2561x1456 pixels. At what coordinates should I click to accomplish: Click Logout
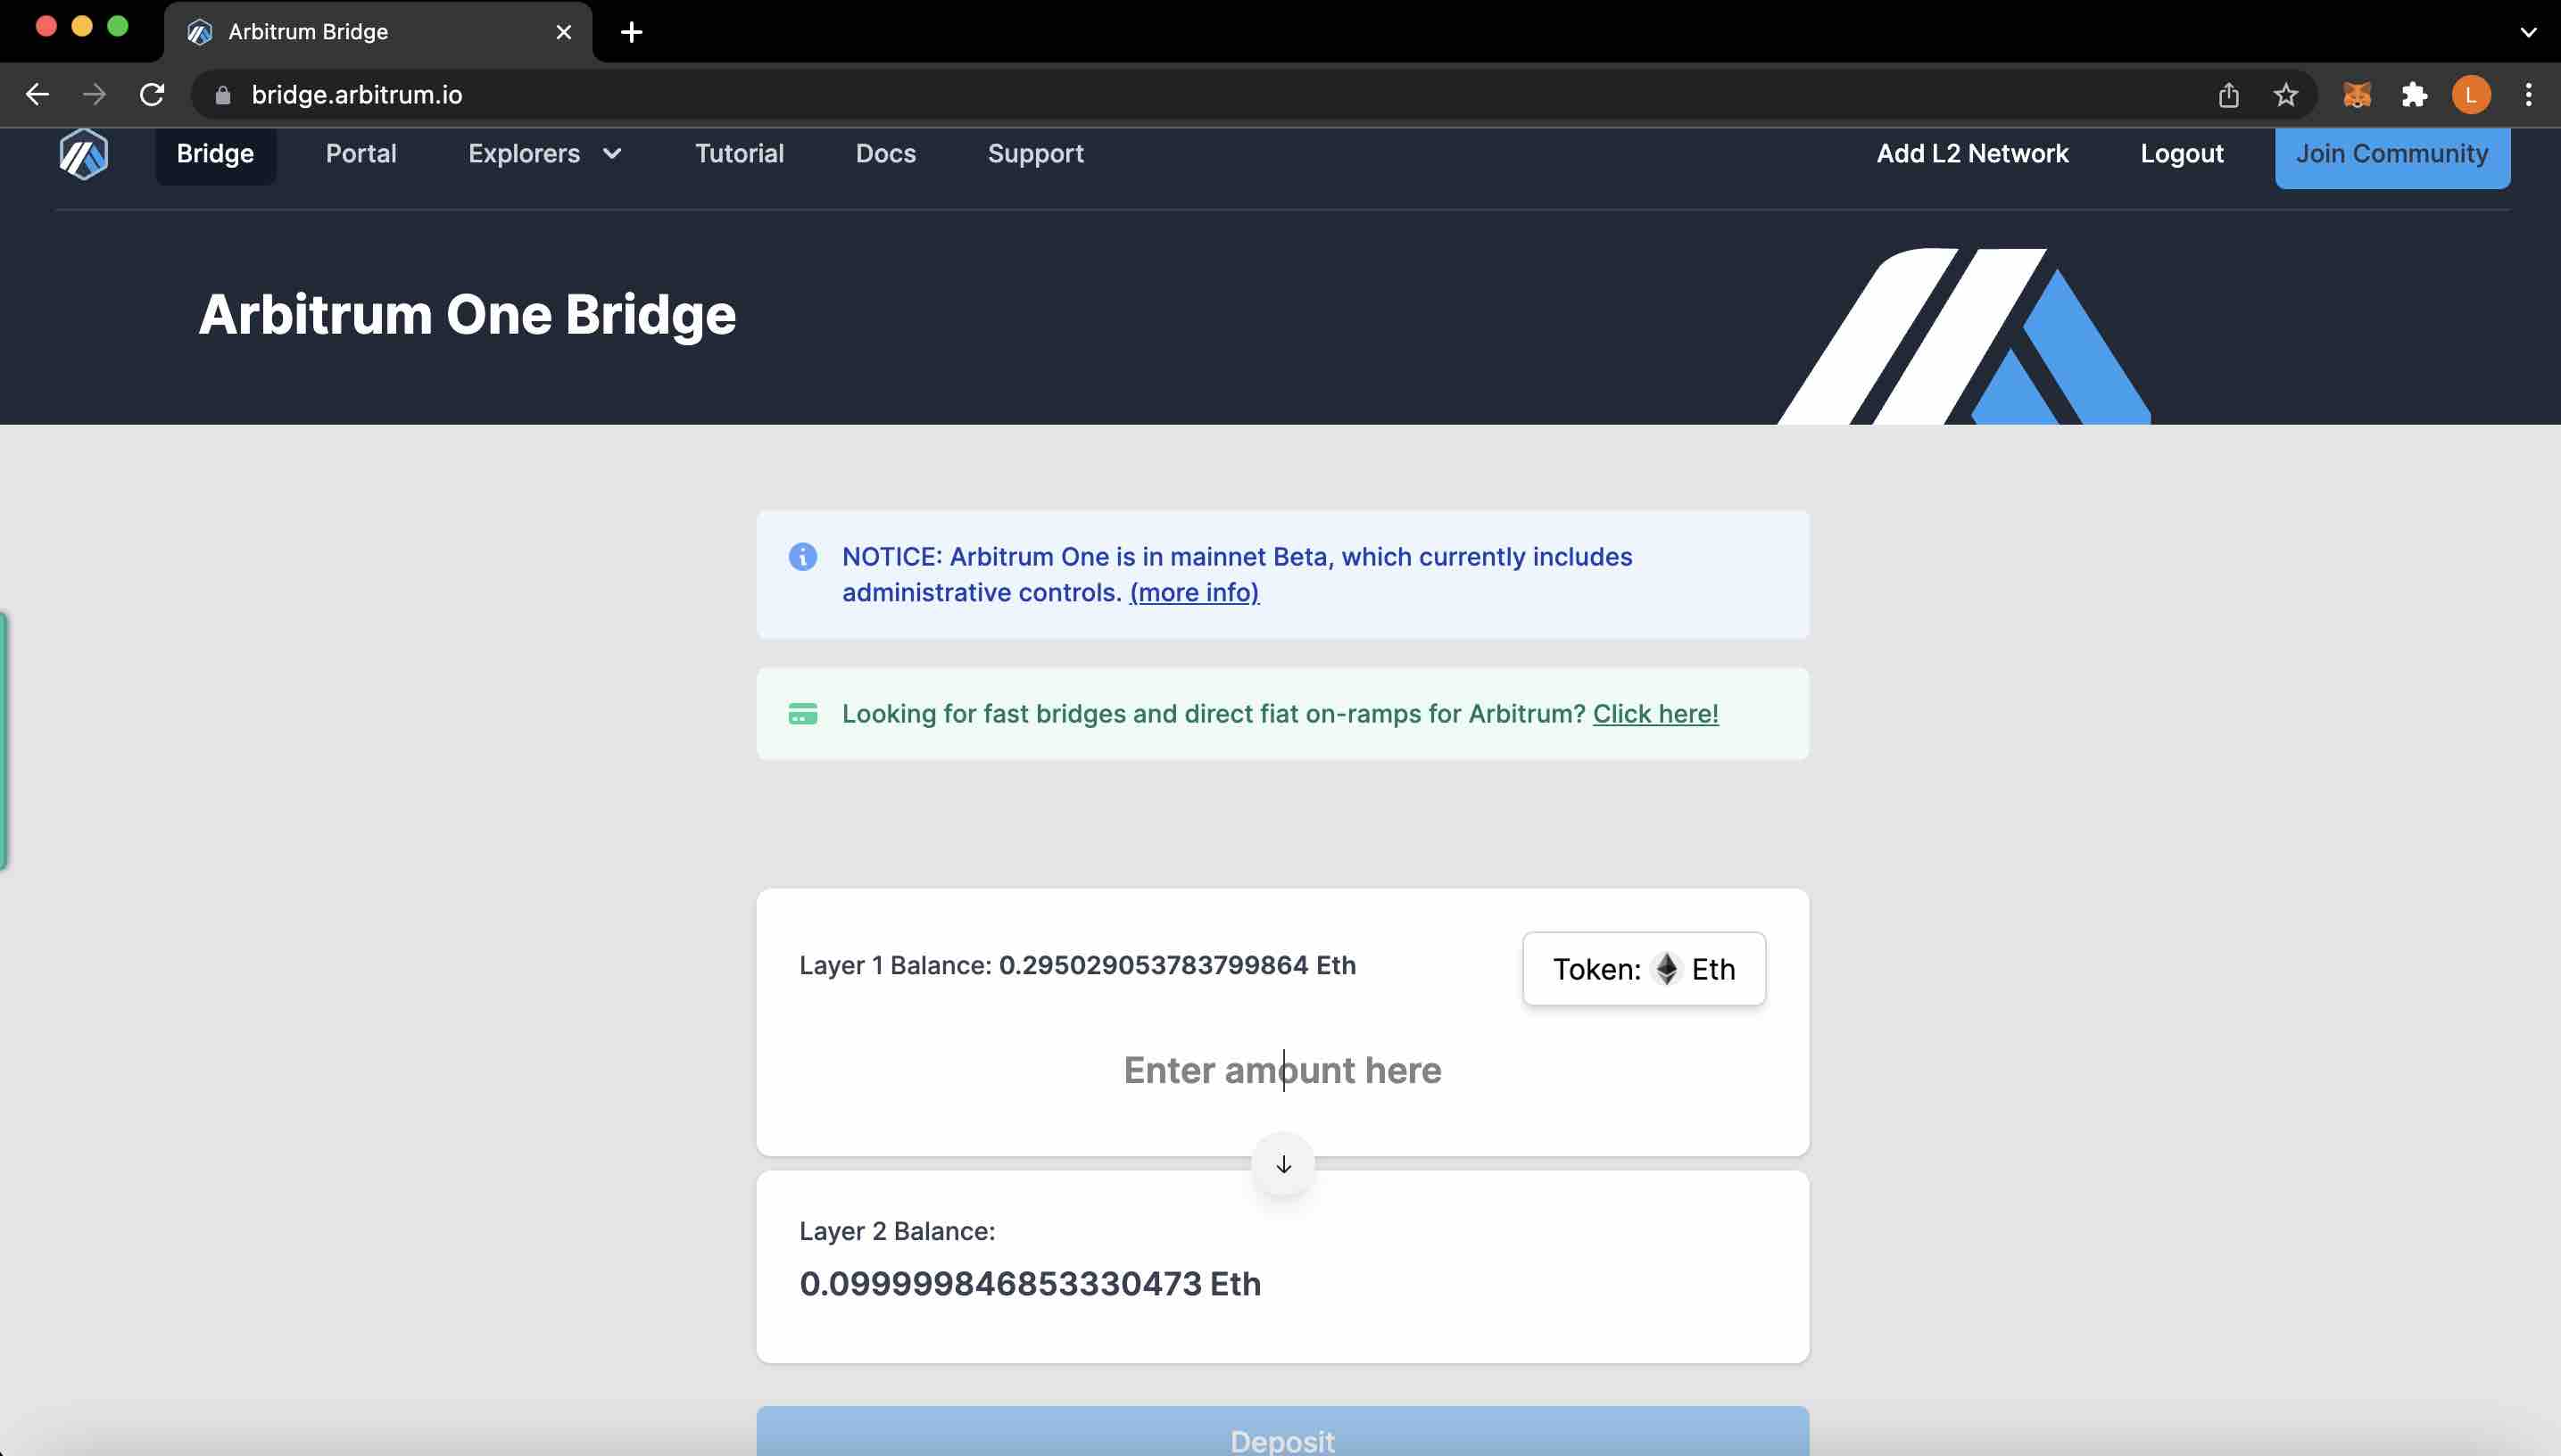click(x=2182, y=154)
